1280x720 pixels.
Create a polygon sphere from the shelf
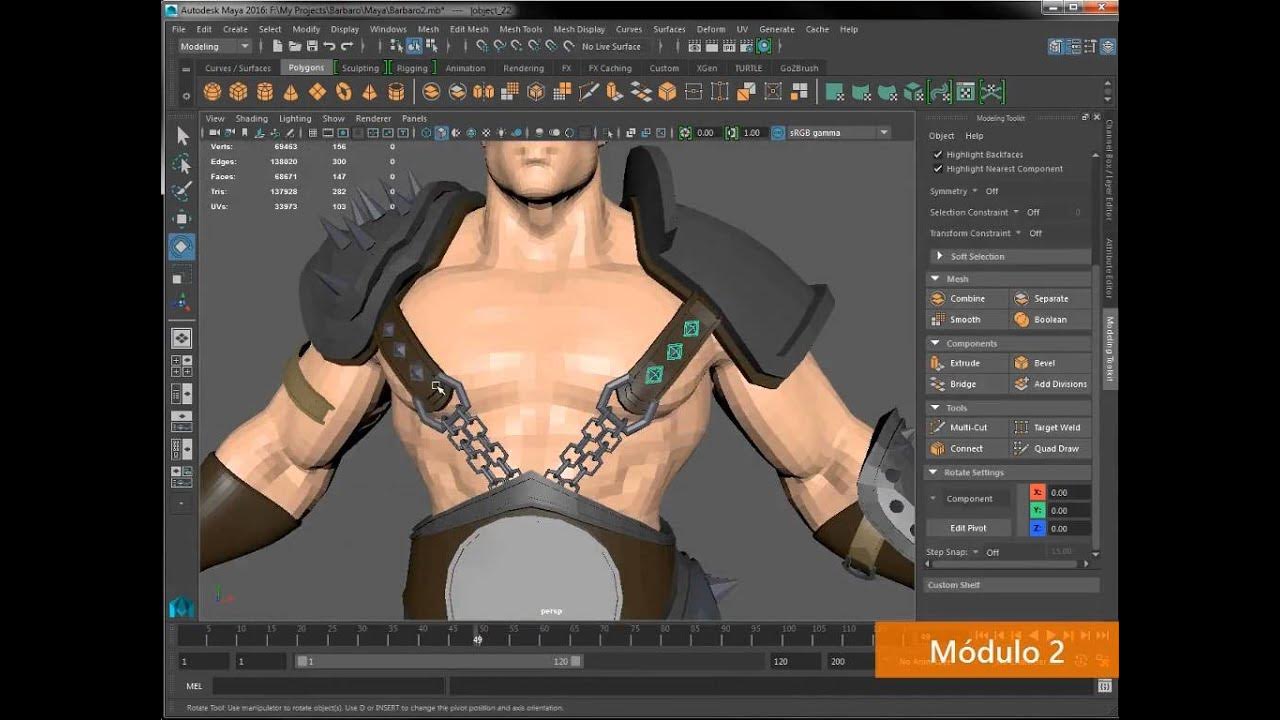click(x=212, y=92)
